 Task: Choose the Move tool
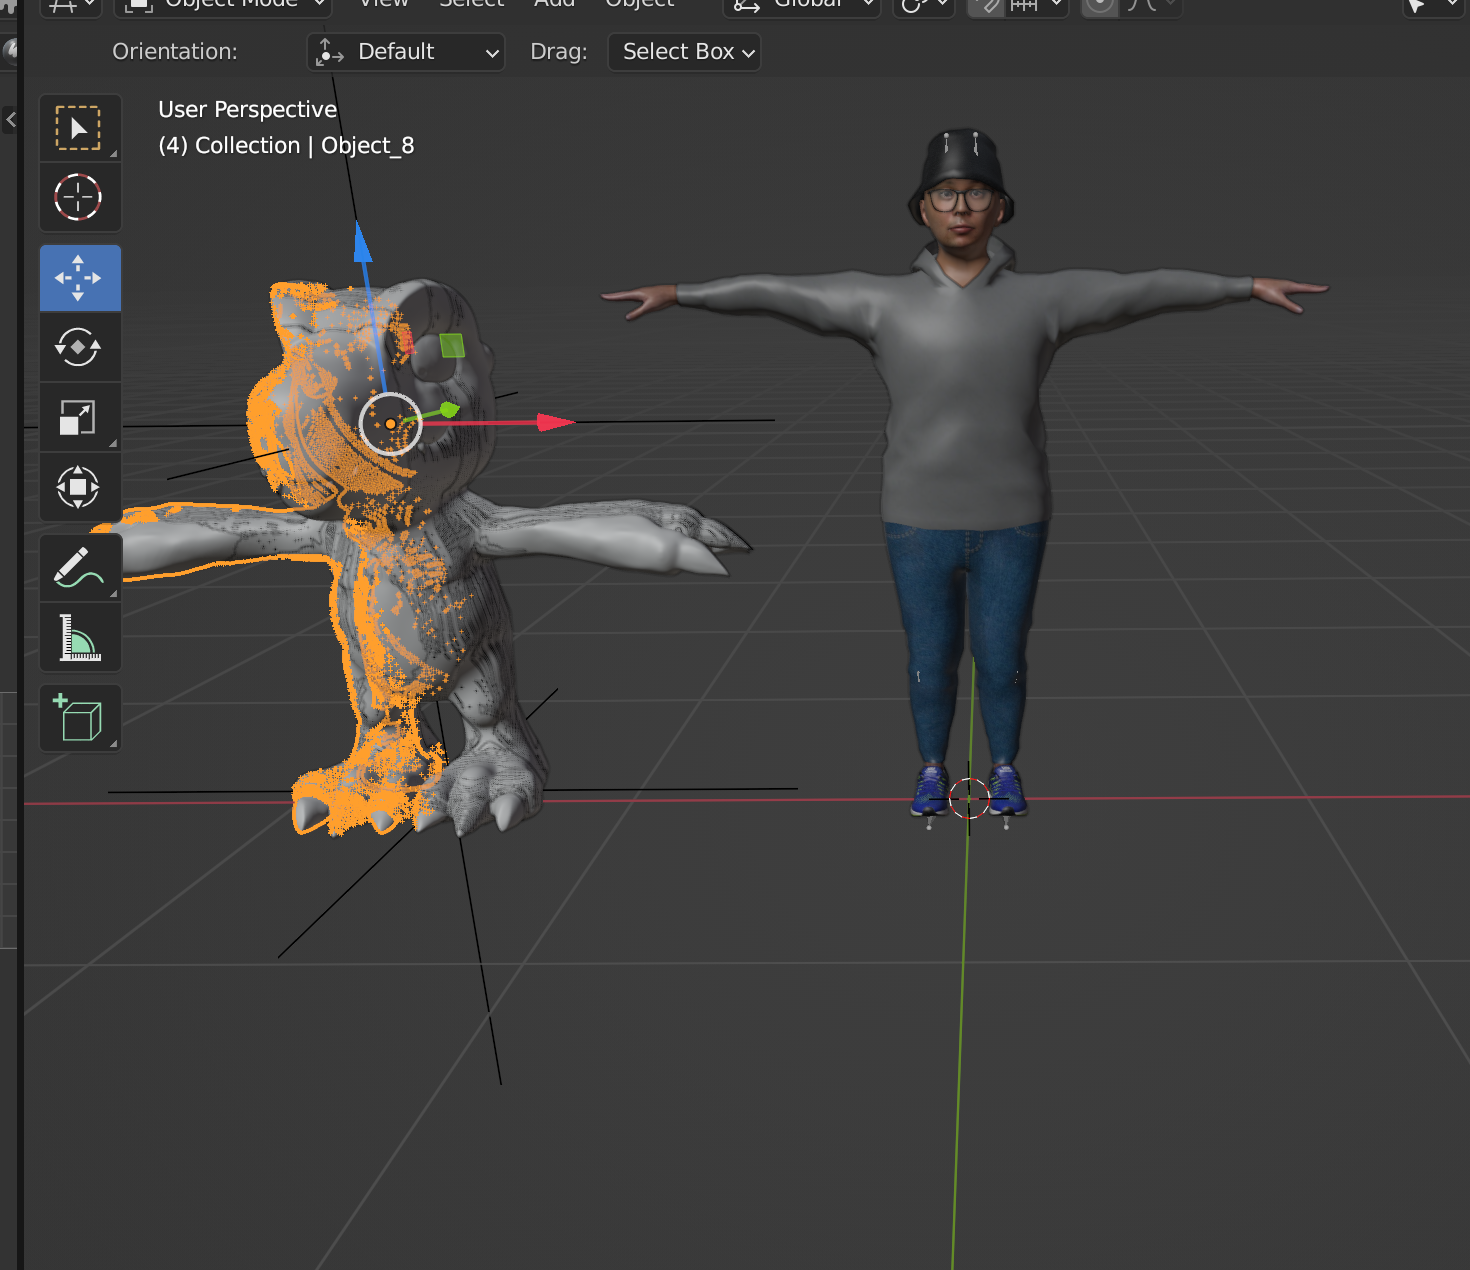click(x=79, y=278)
